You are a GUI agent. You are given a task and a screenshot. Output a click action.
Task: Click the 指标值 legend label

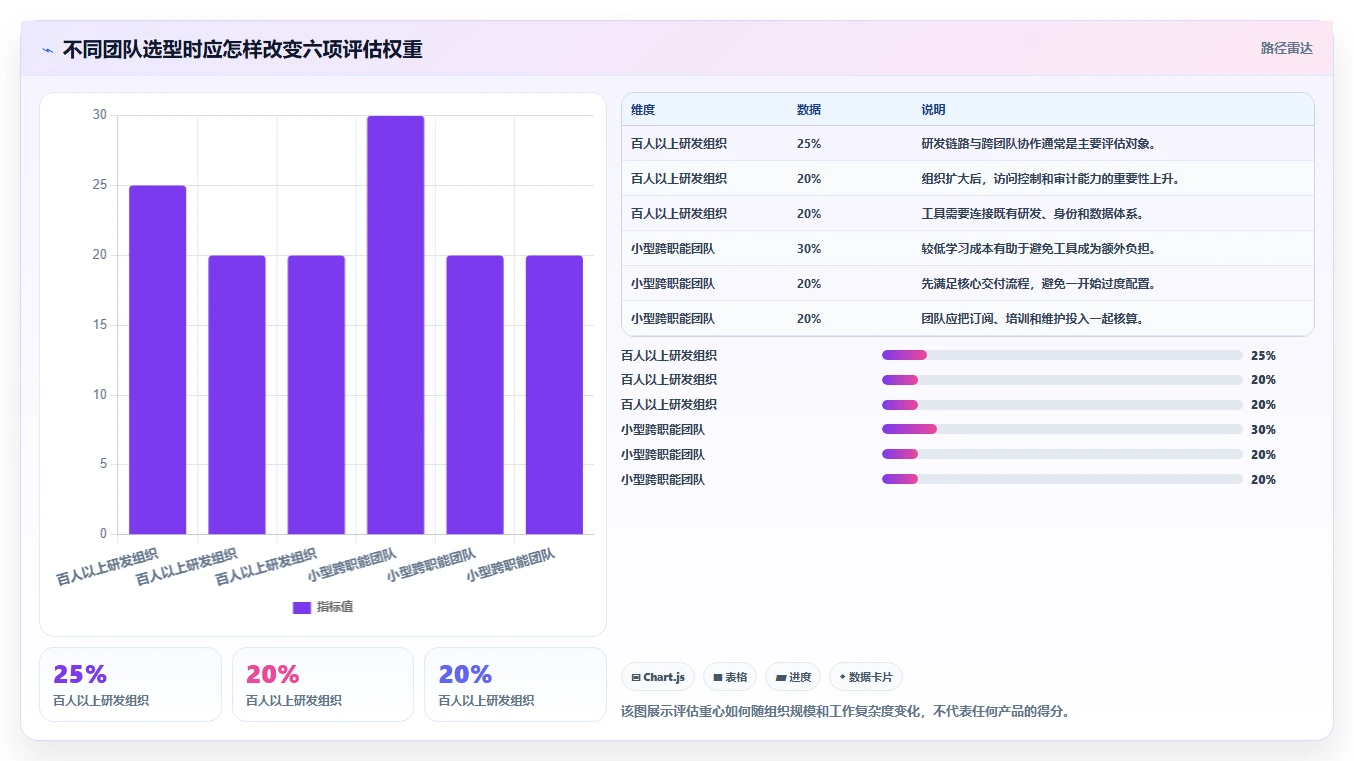click(335, 607)
